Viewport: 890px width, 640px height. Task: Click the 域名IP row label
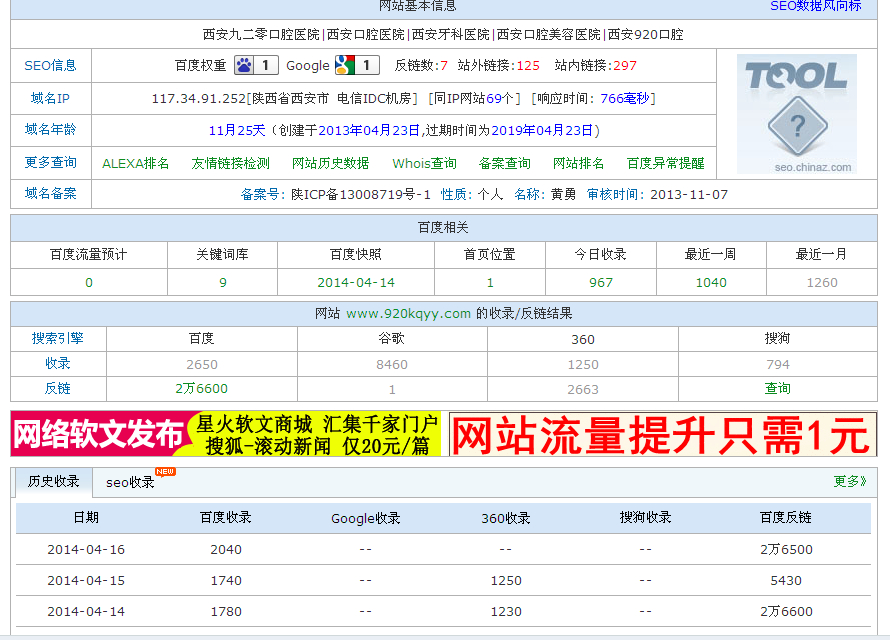tap(51, 98)
